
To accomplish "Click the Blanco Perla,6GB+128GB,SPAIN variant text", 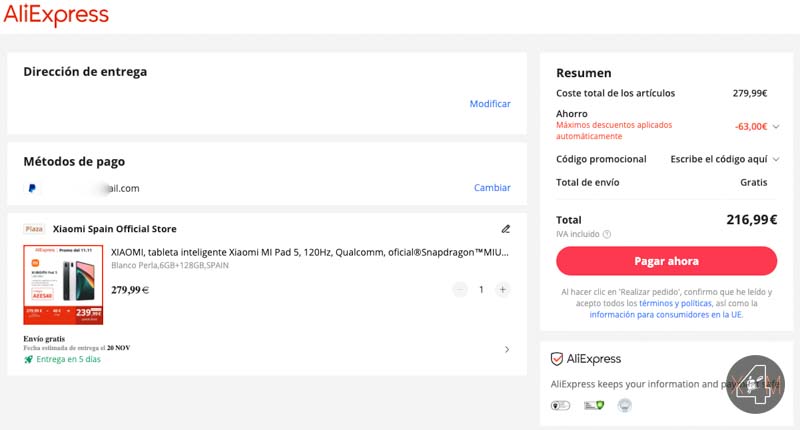I will (x=170, y=265).
